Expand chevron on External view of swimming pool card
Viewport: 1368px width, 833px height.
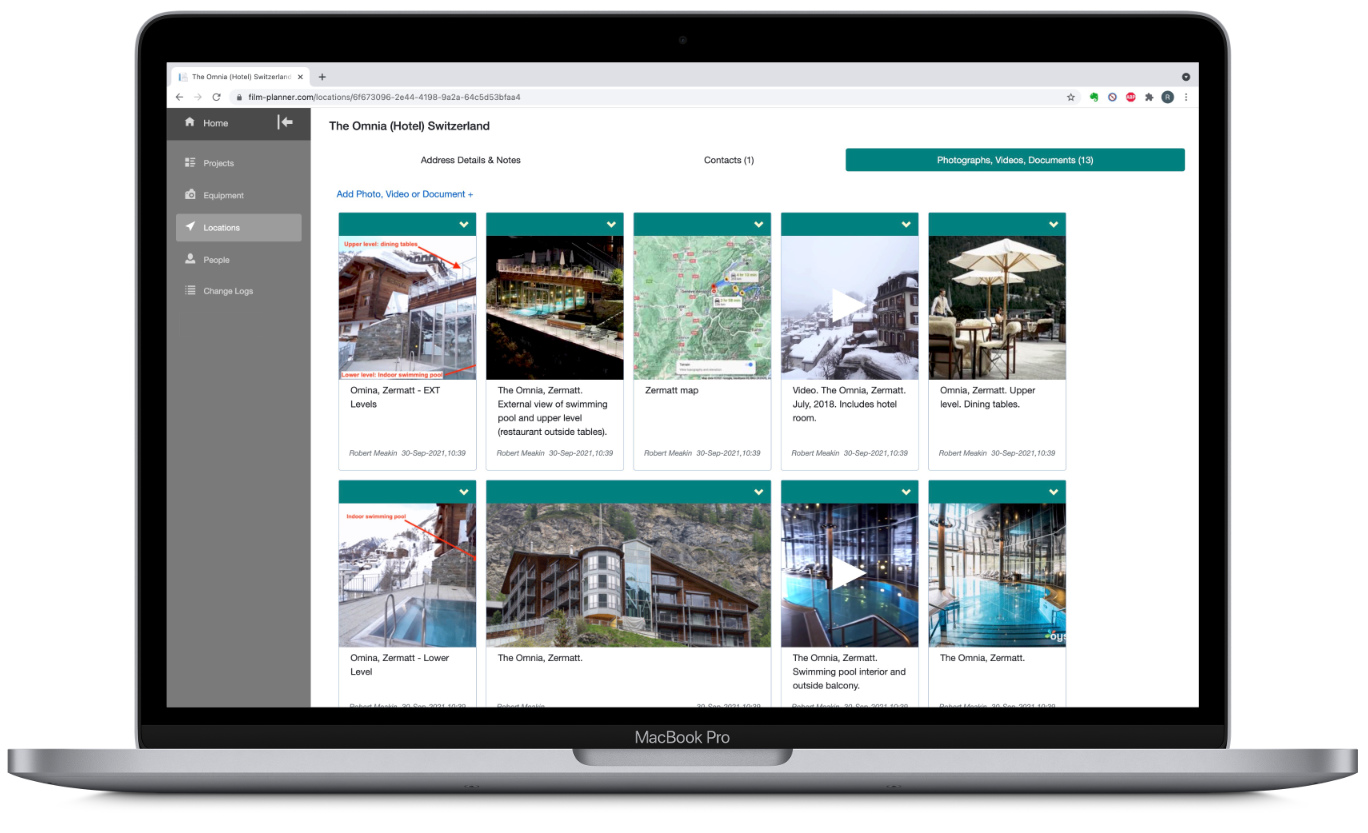611,224
